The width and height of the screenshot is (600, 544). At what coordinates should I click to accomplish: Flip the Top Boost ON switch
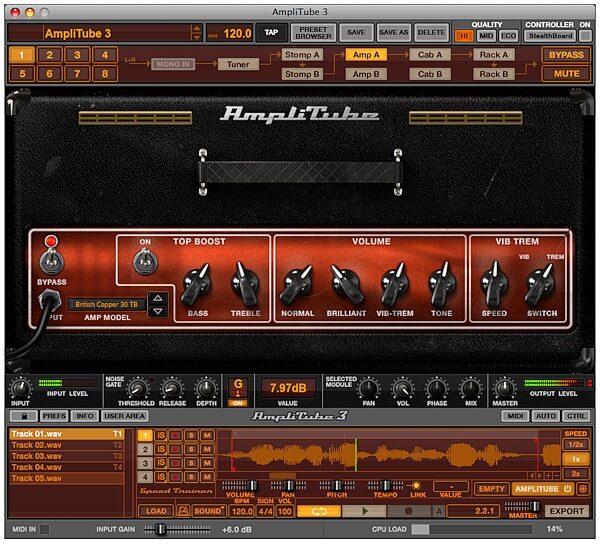click(145, 261)
